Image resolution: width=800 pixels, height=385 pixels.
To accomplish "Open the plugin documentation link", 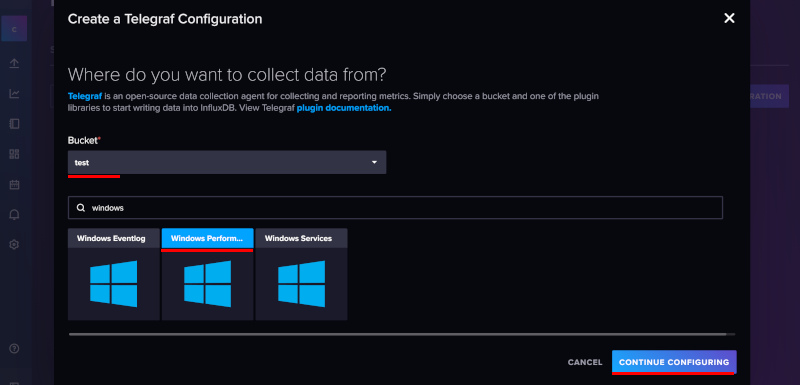I will 344,108.
